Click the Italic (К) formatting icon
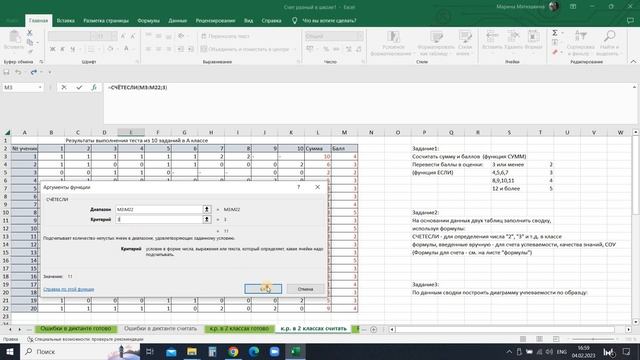This screenshot has height=360, width=640. pyautogui.click(x=62, y=49)
